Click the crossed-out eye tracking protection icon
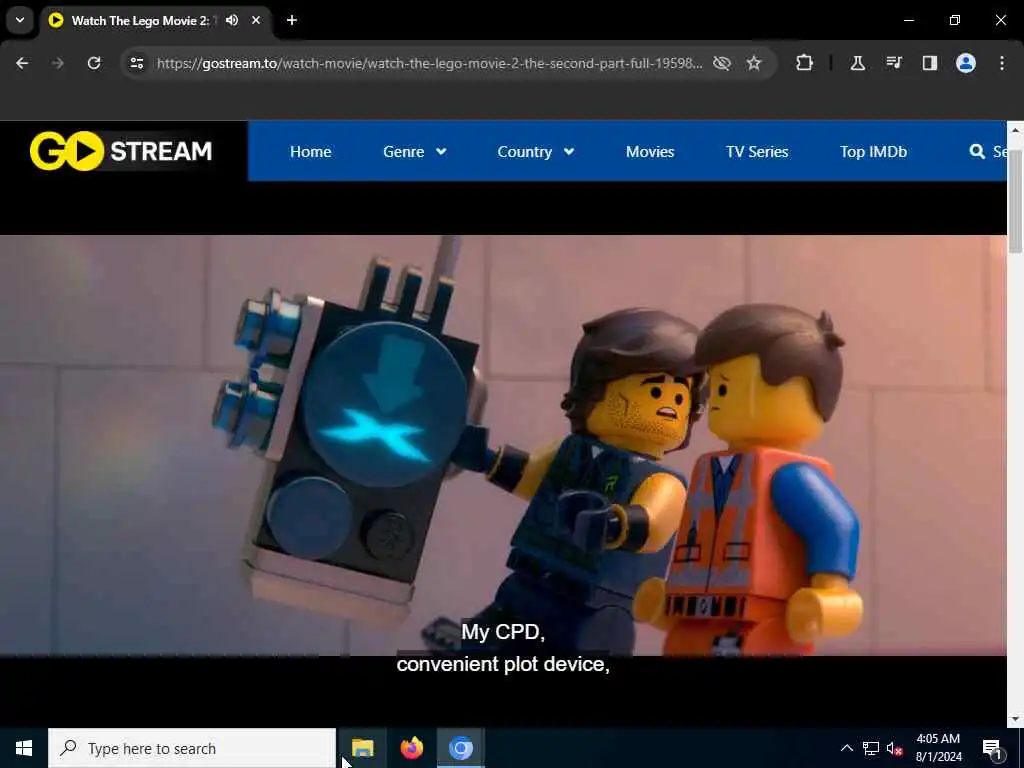The image size is (1024, 768). (722, 63)
